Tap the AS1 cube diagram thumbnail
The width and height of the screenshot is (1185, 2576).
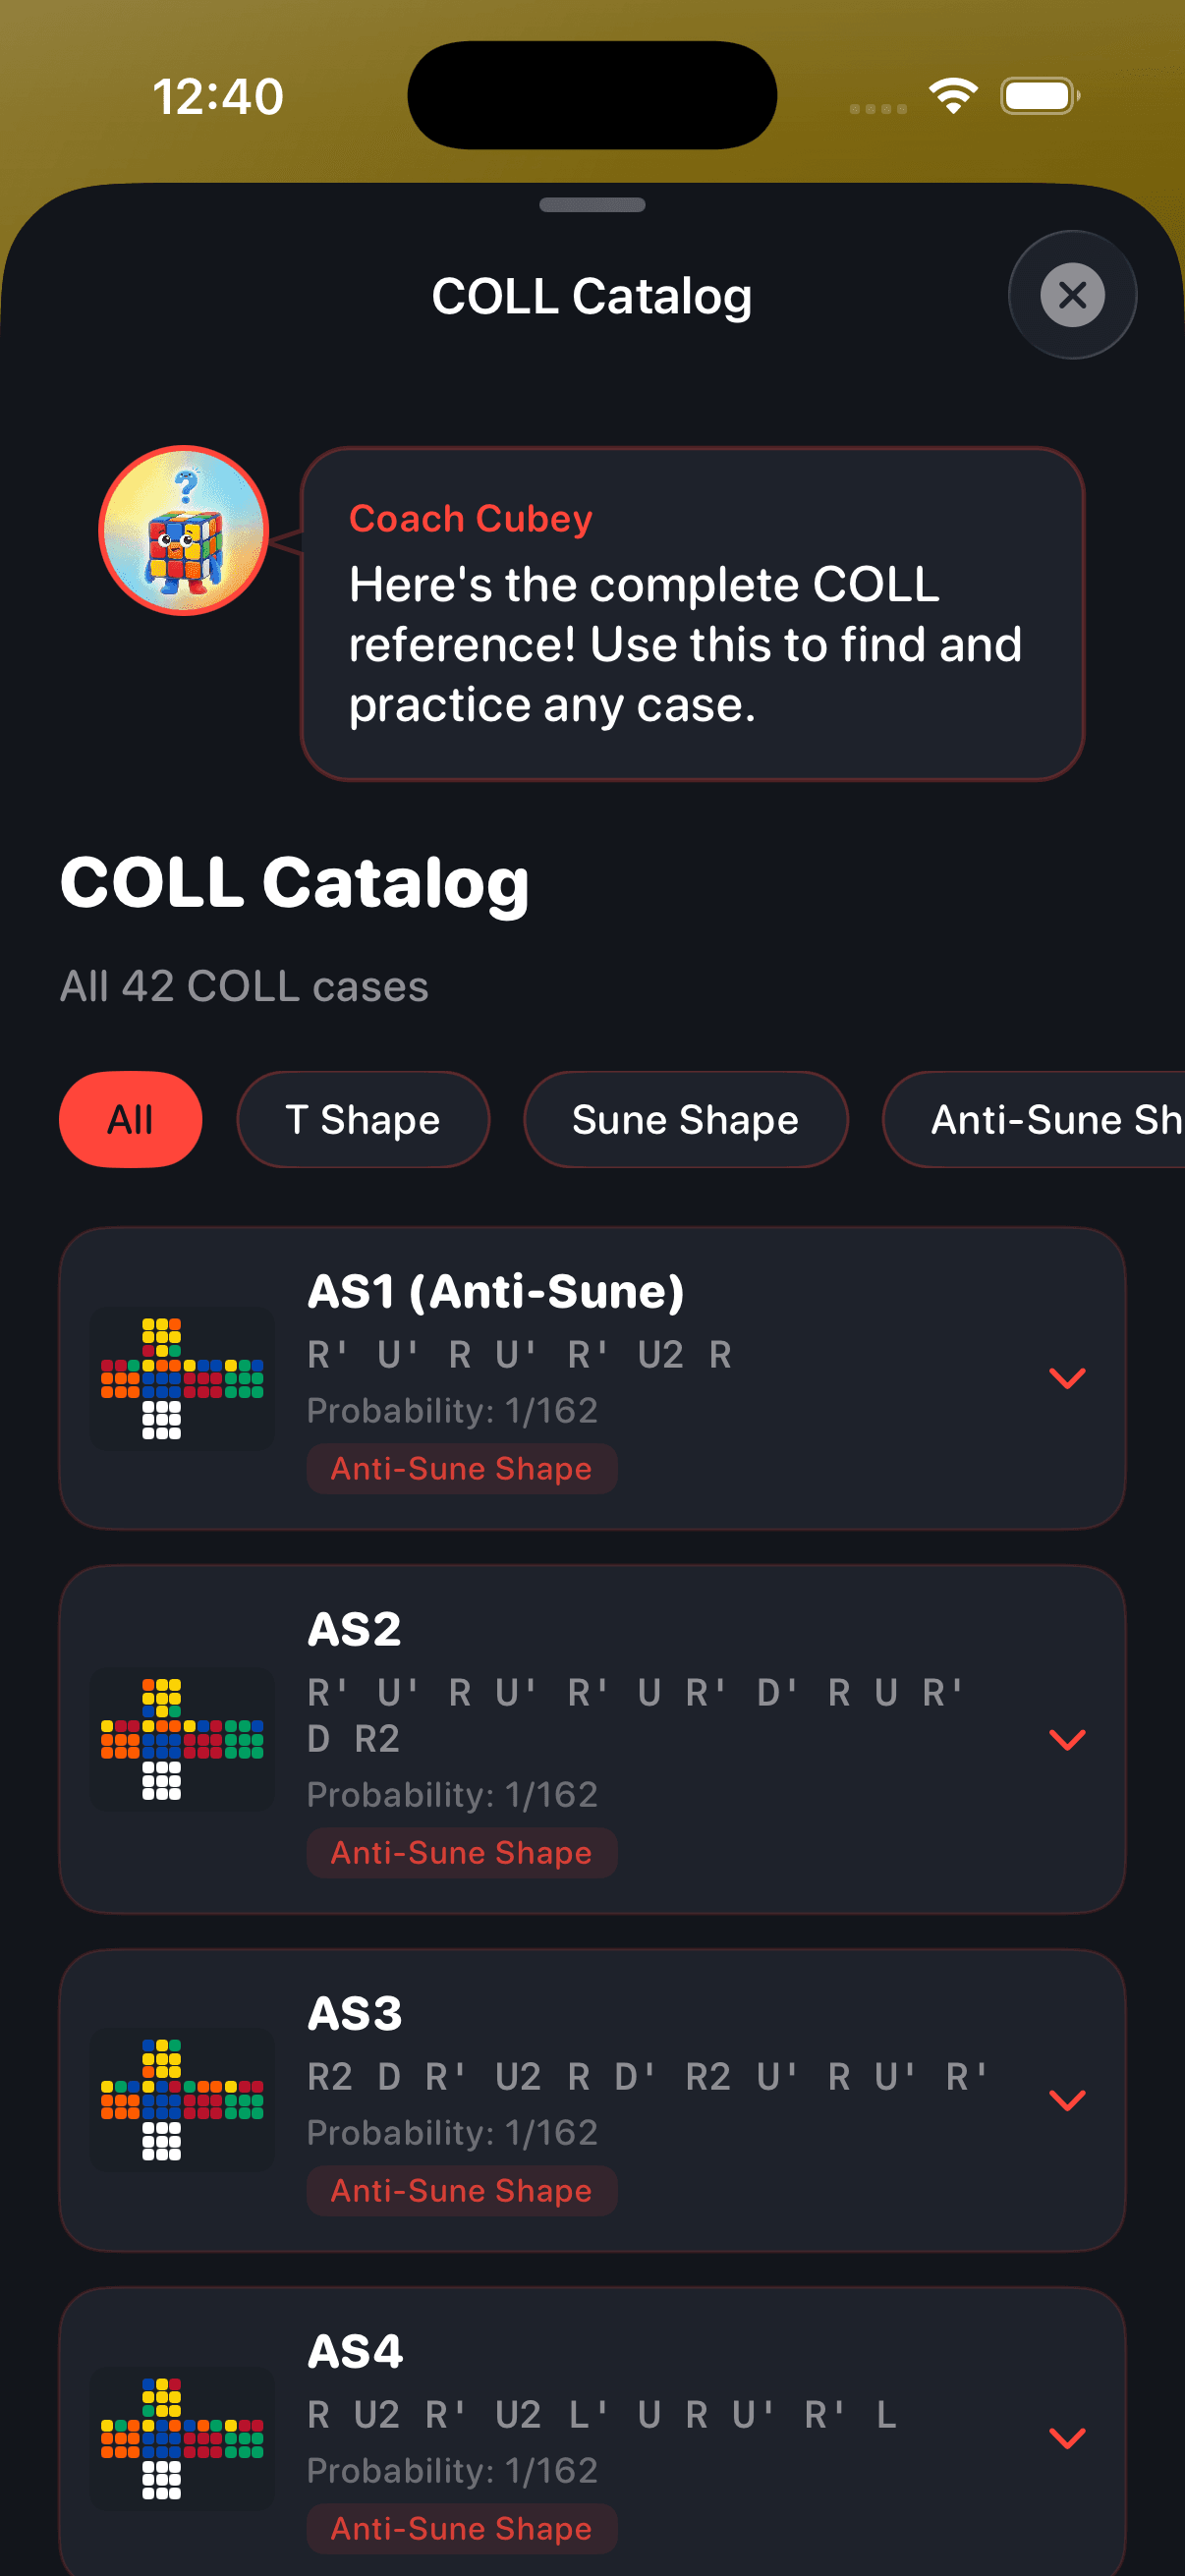pos(183,1380)
